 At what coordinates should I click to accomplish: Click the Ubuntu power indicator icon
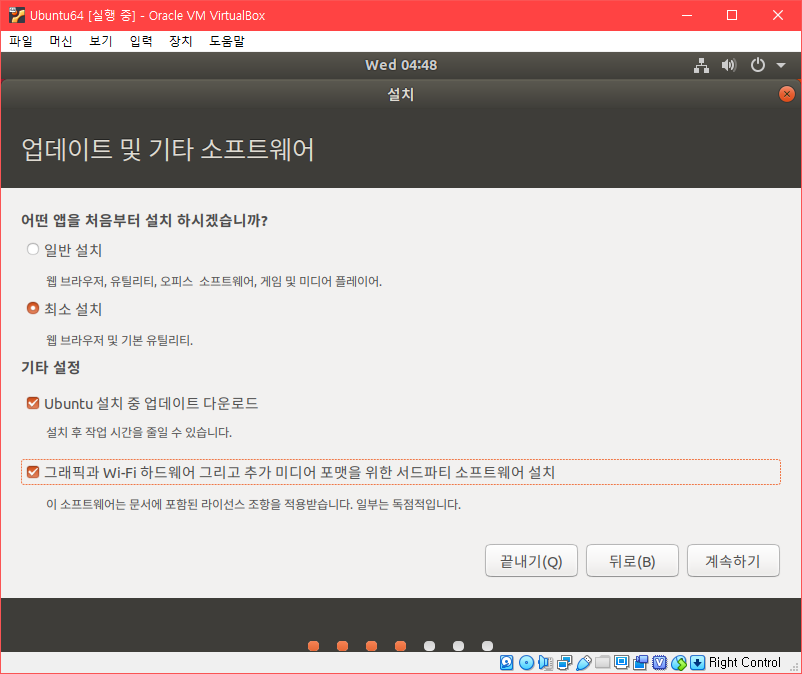click(x=758, y=65)
